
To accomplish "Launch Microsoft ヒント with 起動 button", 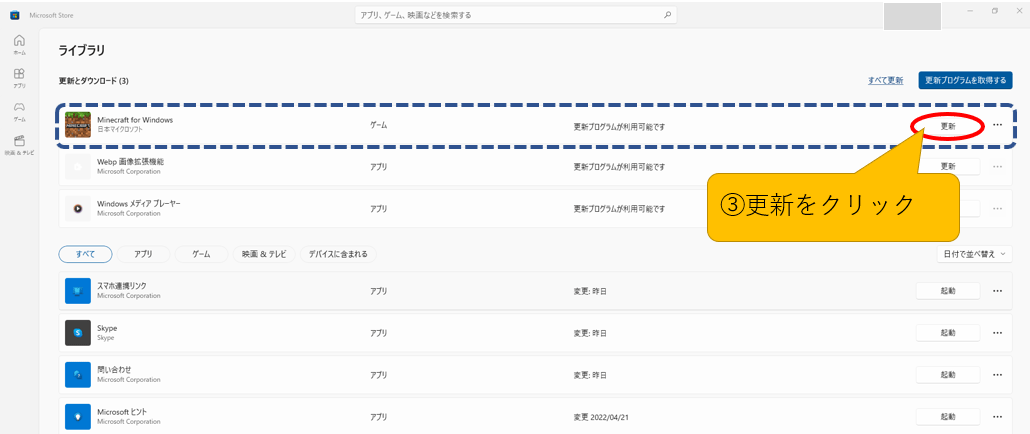I will (948, 416).
